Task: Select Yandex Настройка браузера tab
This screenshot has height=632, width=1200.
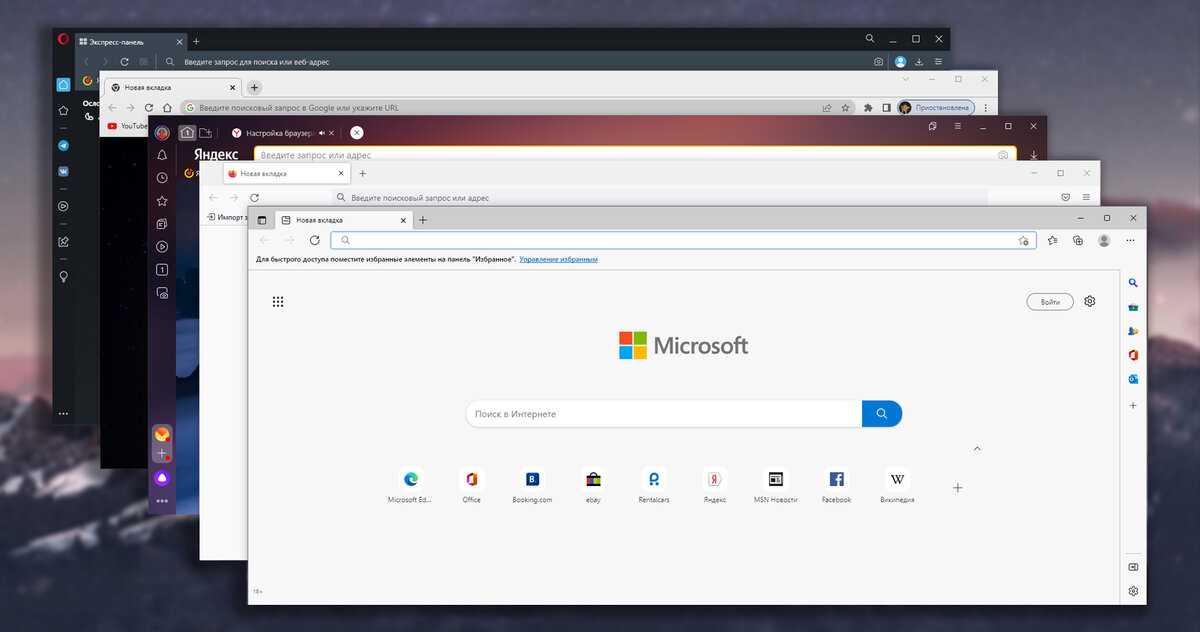Action: click(283, 132)
